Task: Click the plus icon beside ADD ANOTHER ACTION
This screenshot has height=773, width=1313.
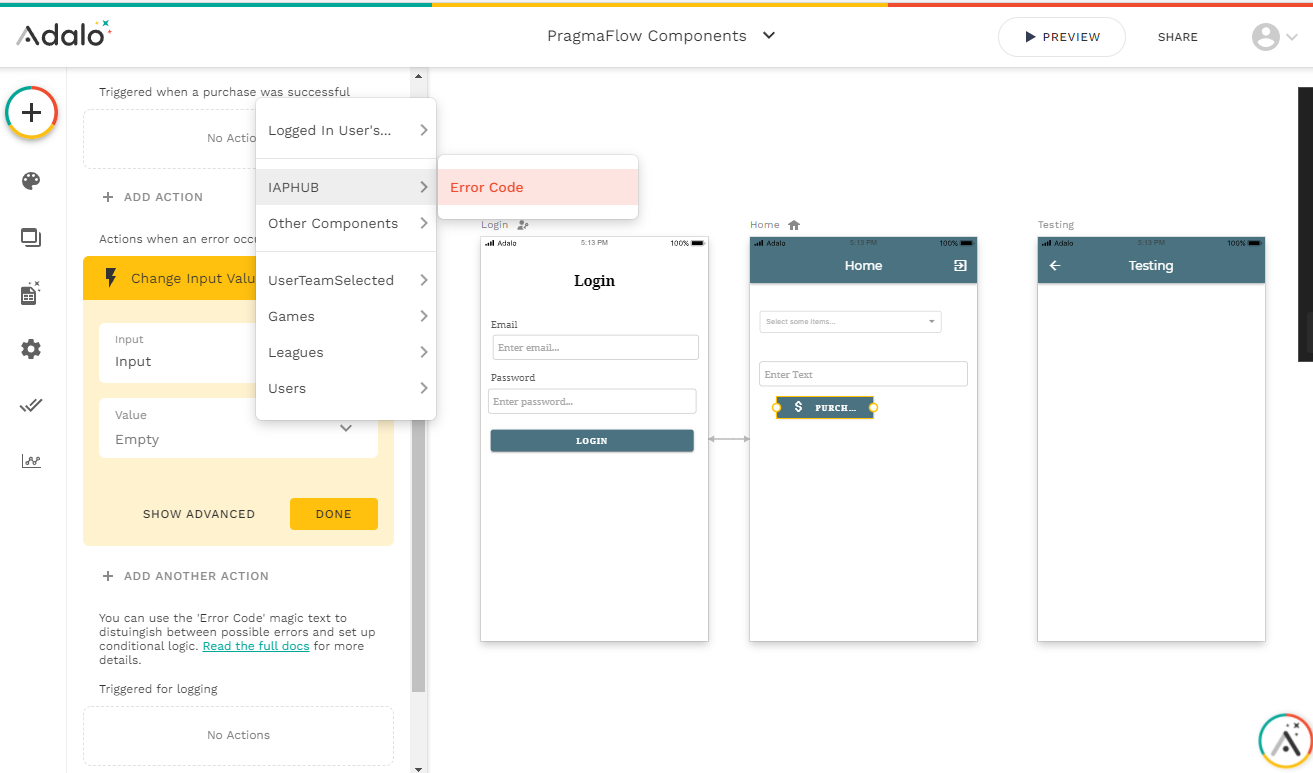Action: click(108, 576)
